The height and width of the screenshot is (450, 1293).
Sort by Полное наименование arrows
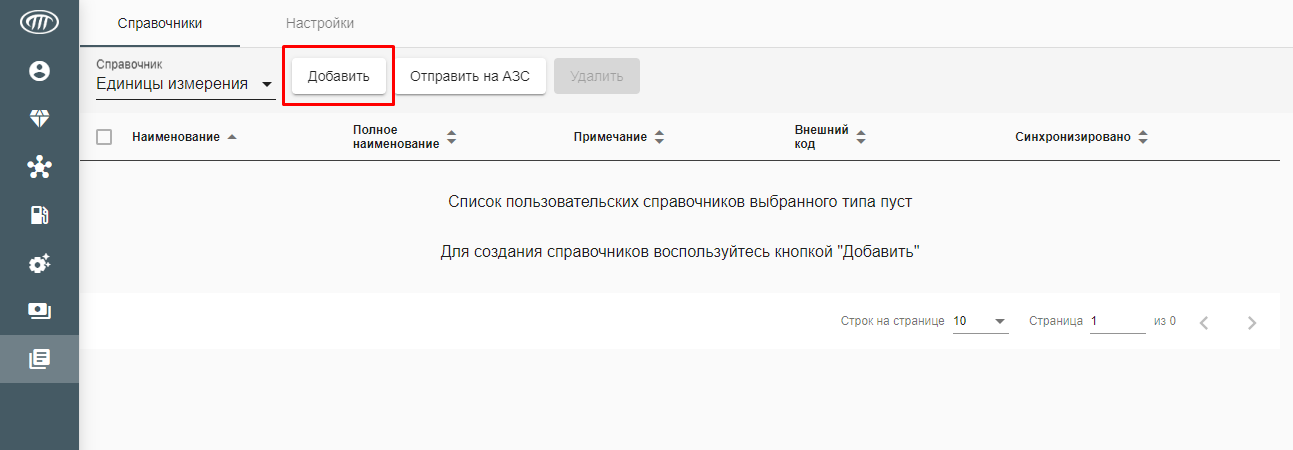[451, 137]
